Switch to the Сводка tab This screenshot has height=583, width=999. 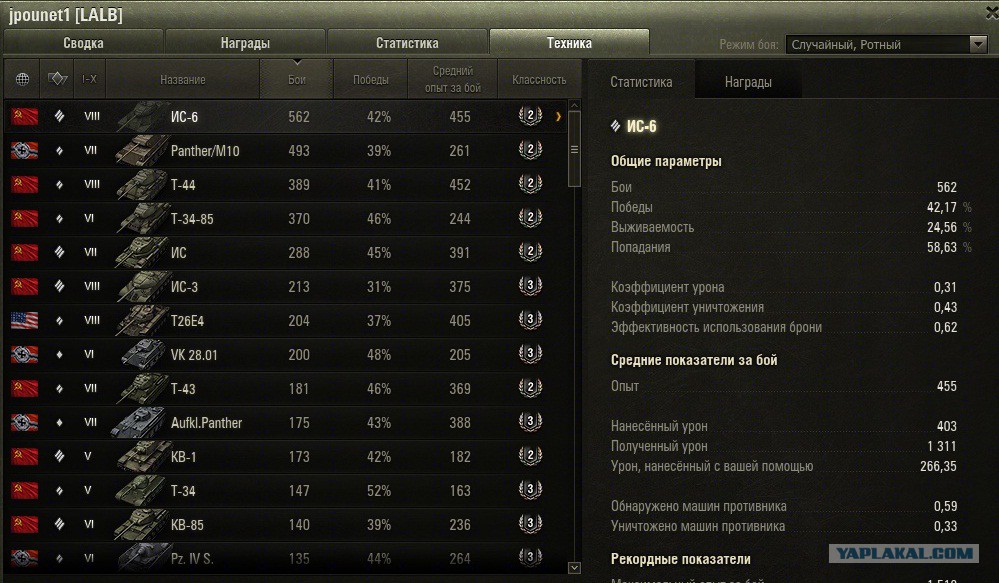[x=83, y=43]
